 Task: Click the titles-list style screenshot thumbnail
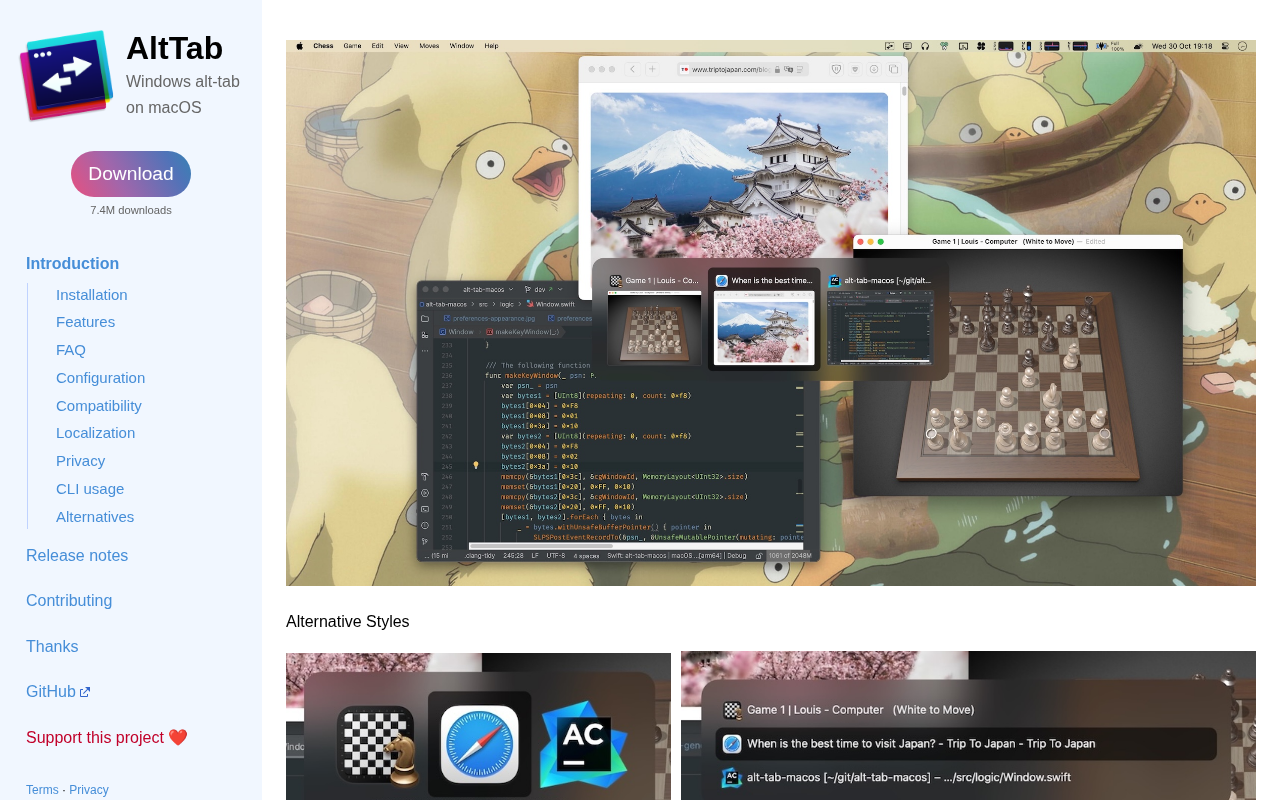[967, 726]
